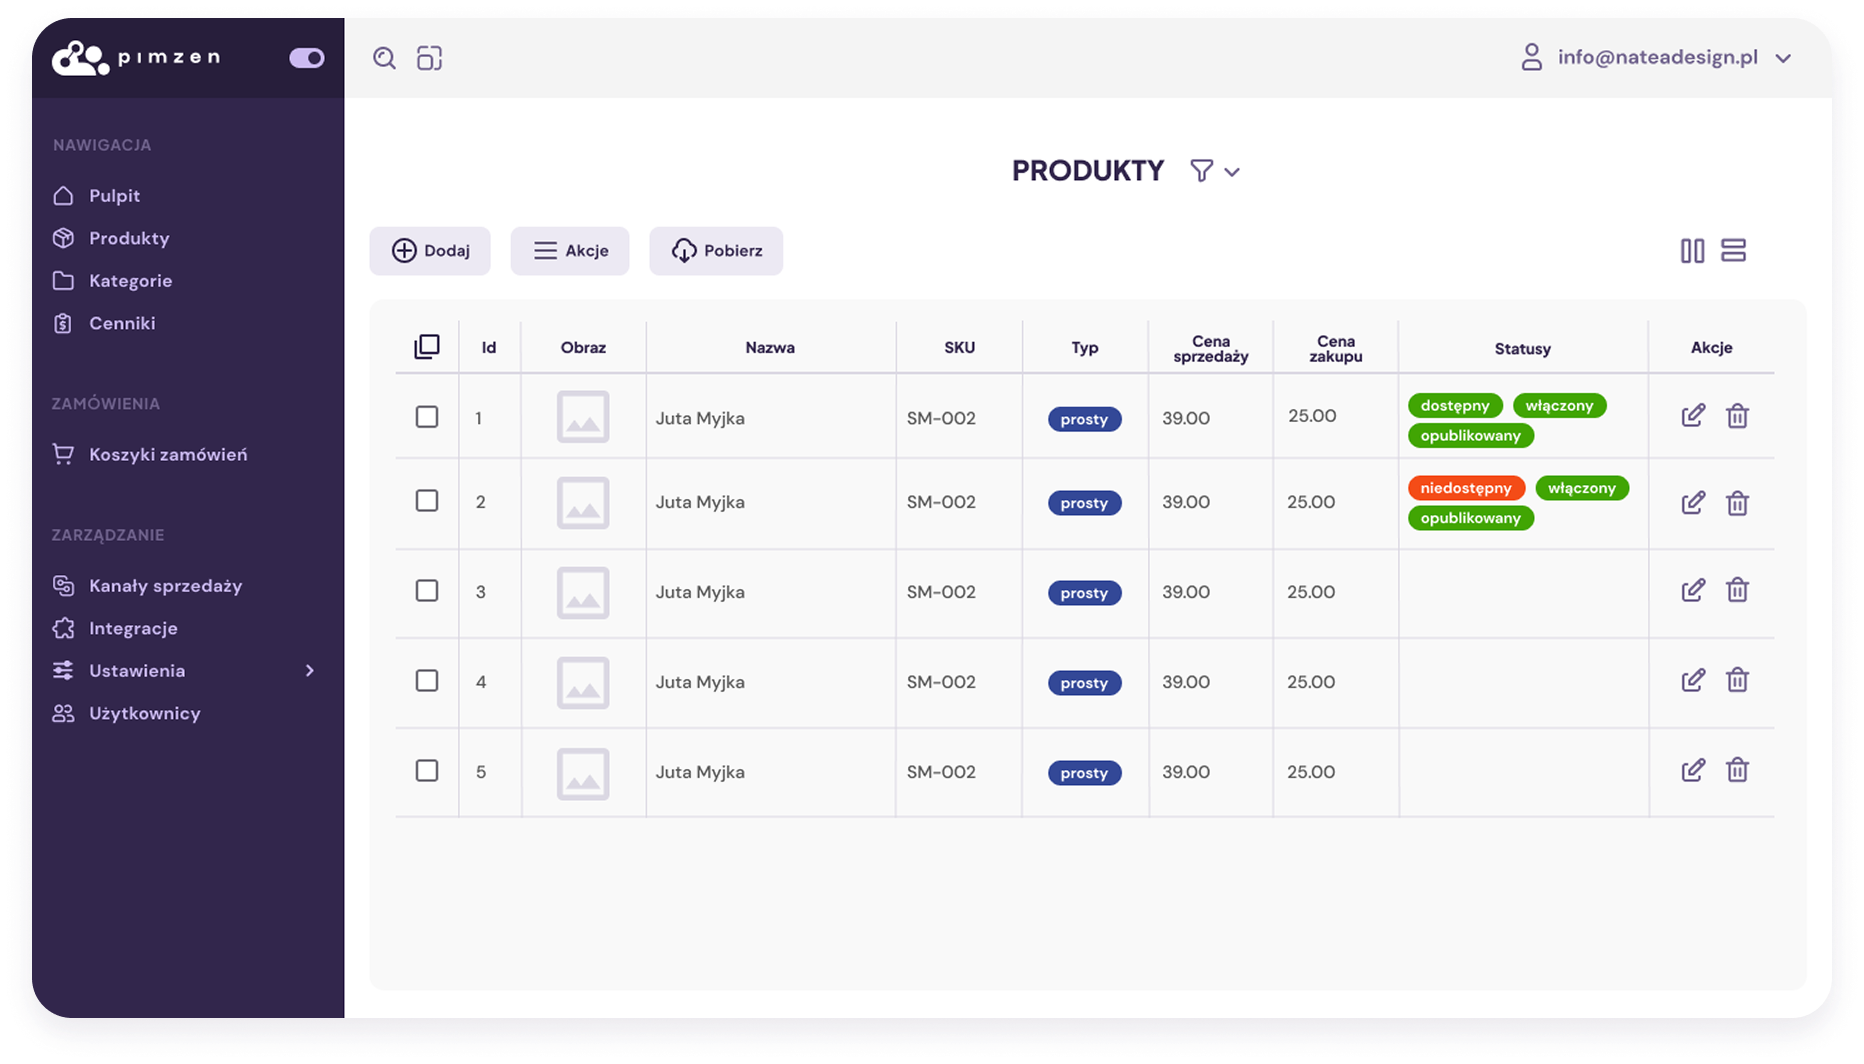Expand filter options chevron next to Produkty
This screenshot has width=1864, height=1064.
pyautogui.click(x=1232, y=172)
